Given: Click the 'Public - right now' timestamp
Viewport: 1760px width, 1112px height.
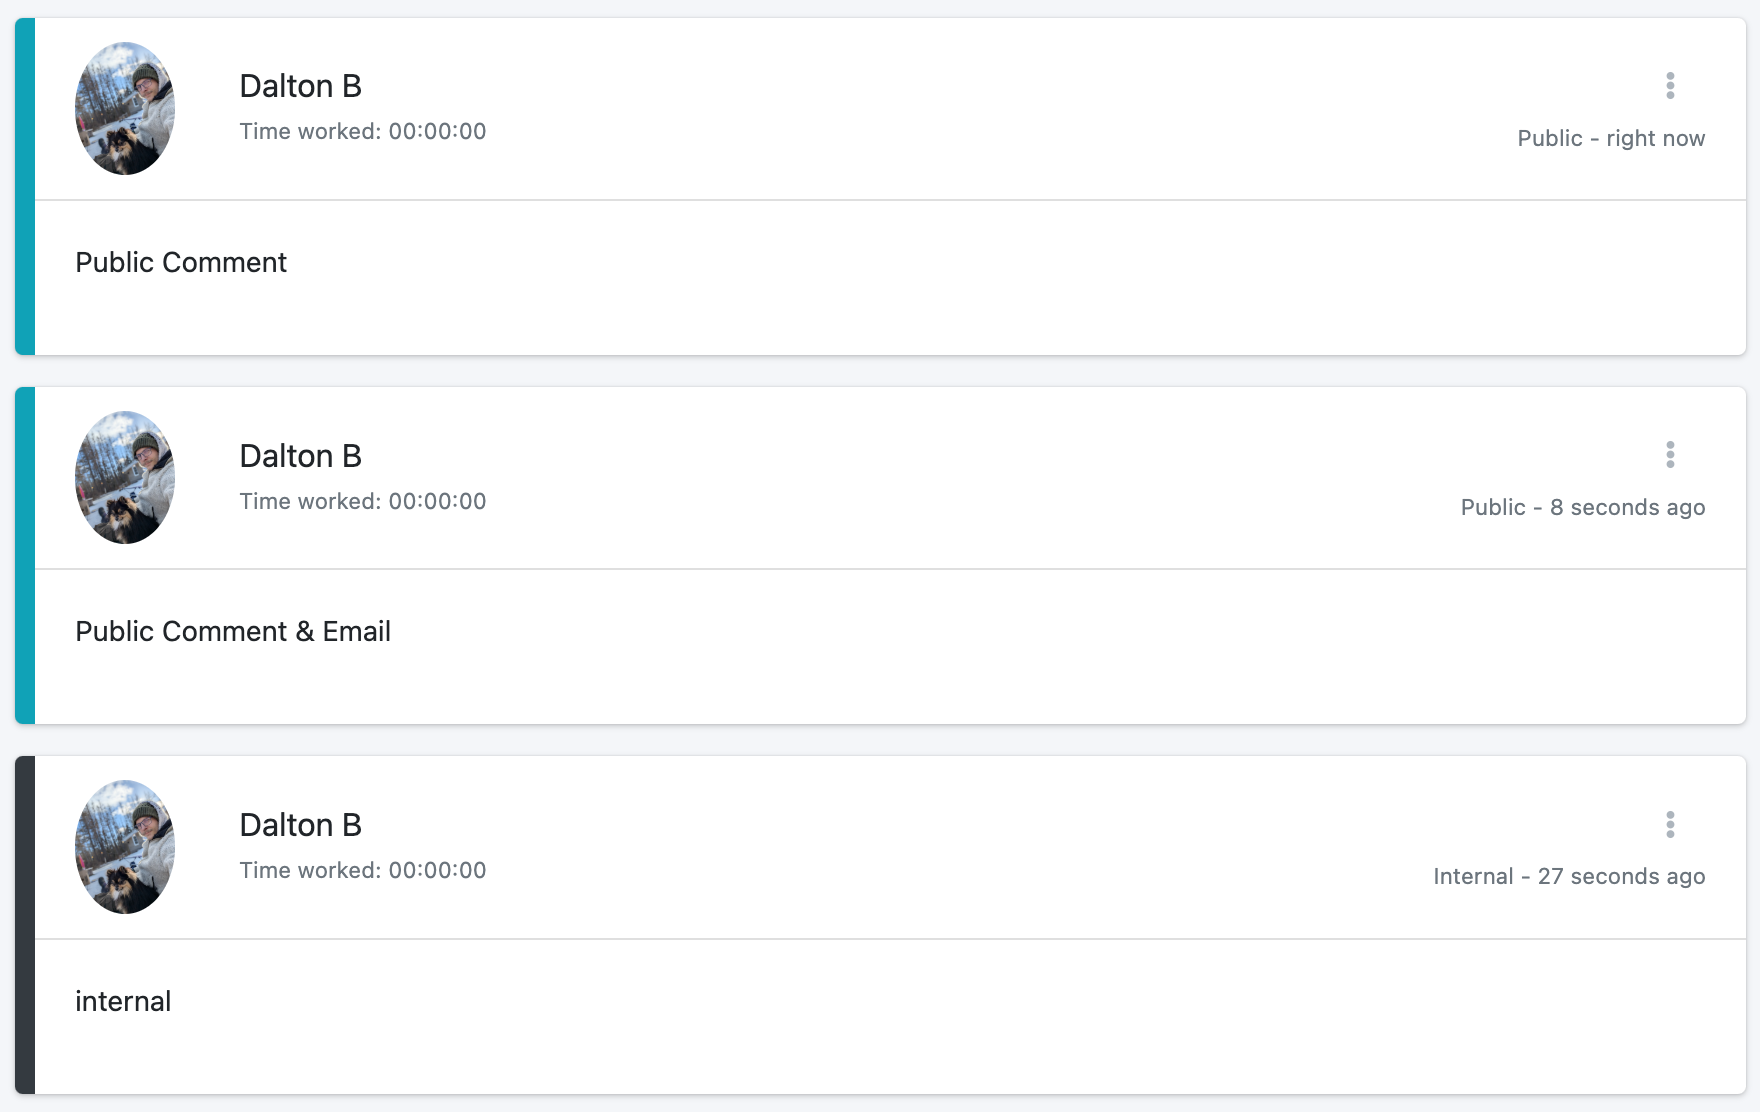Looking at the screenshot, I should point(1611,138).
